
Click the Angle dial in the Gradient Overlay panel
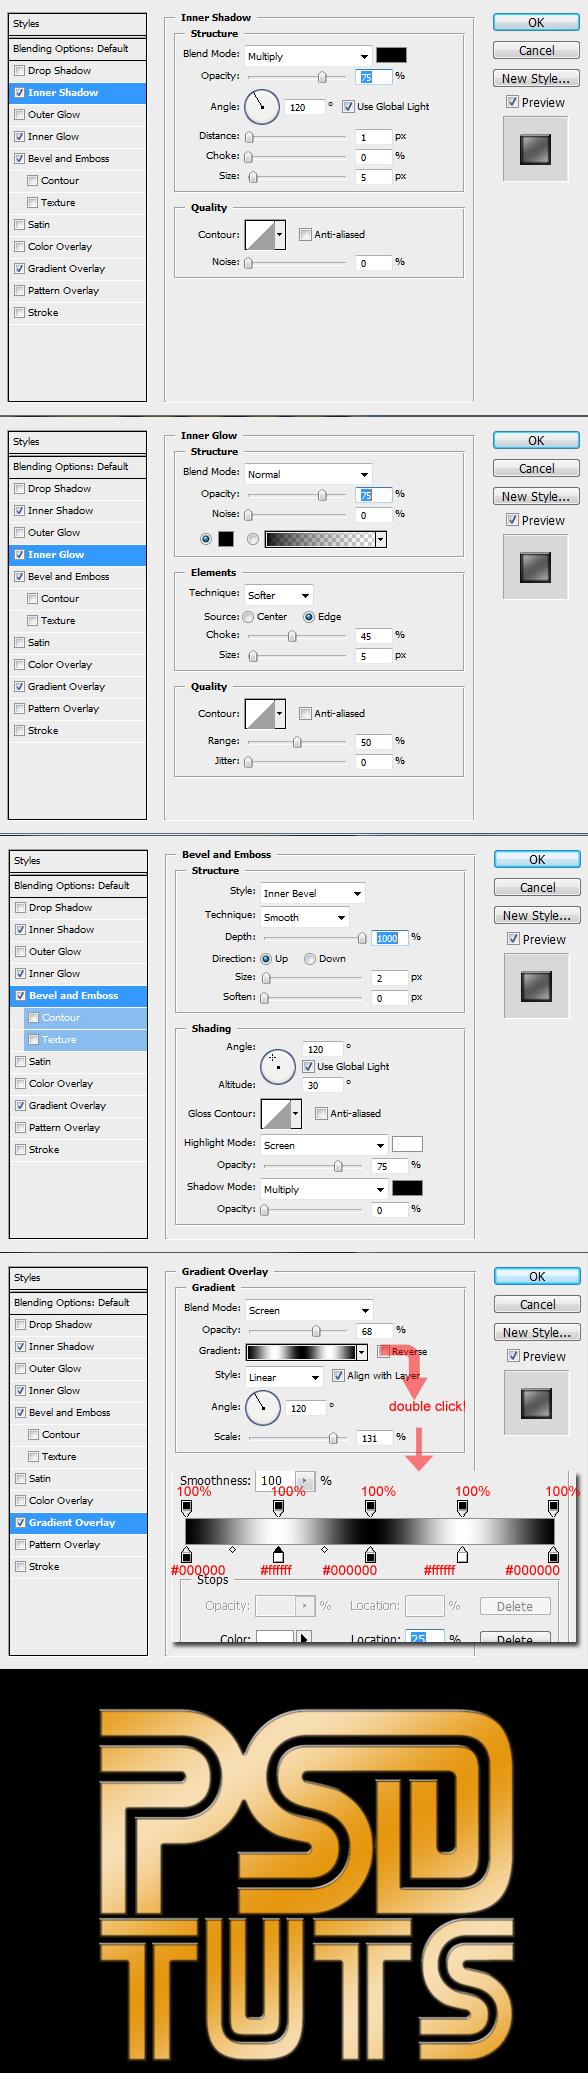(263, 1407)
